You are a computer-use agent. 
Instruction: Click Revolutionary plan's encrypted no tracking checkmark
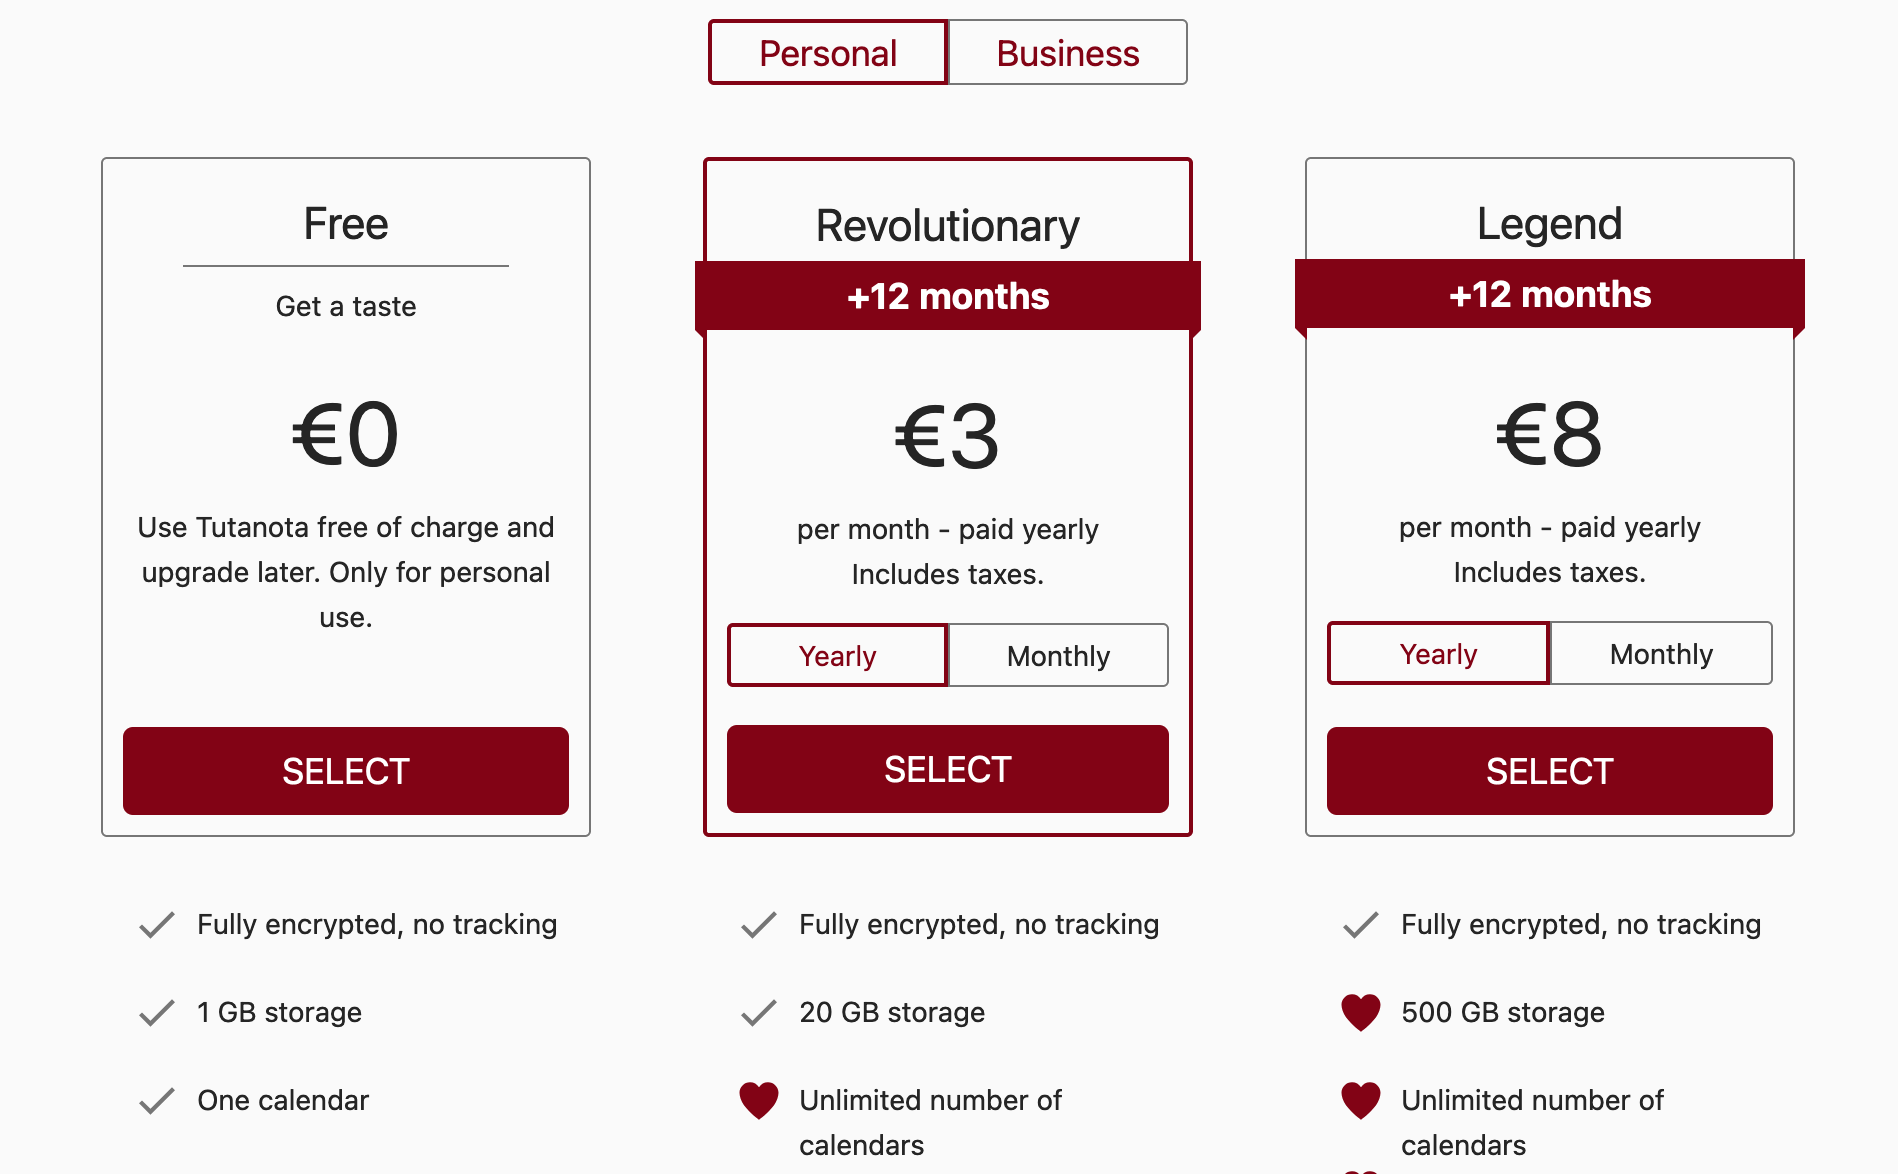pyautogui.click(x=758, y=925)
